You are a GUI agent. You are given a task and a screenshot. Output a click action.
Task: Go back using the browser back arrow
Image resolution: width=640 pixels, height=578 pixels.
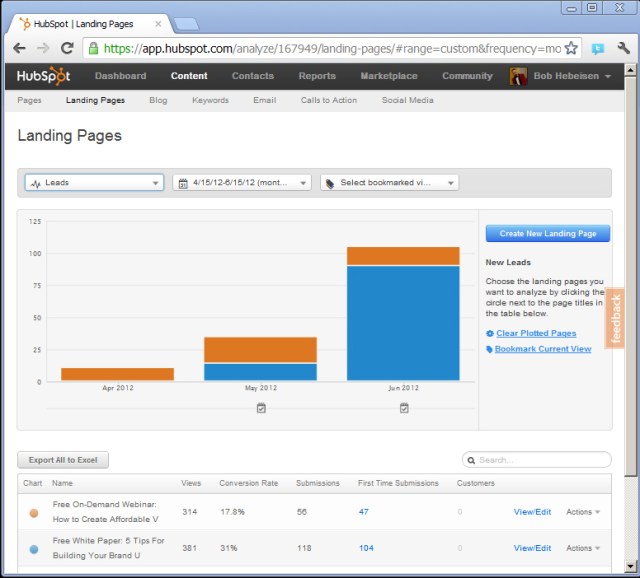[19, 47]
